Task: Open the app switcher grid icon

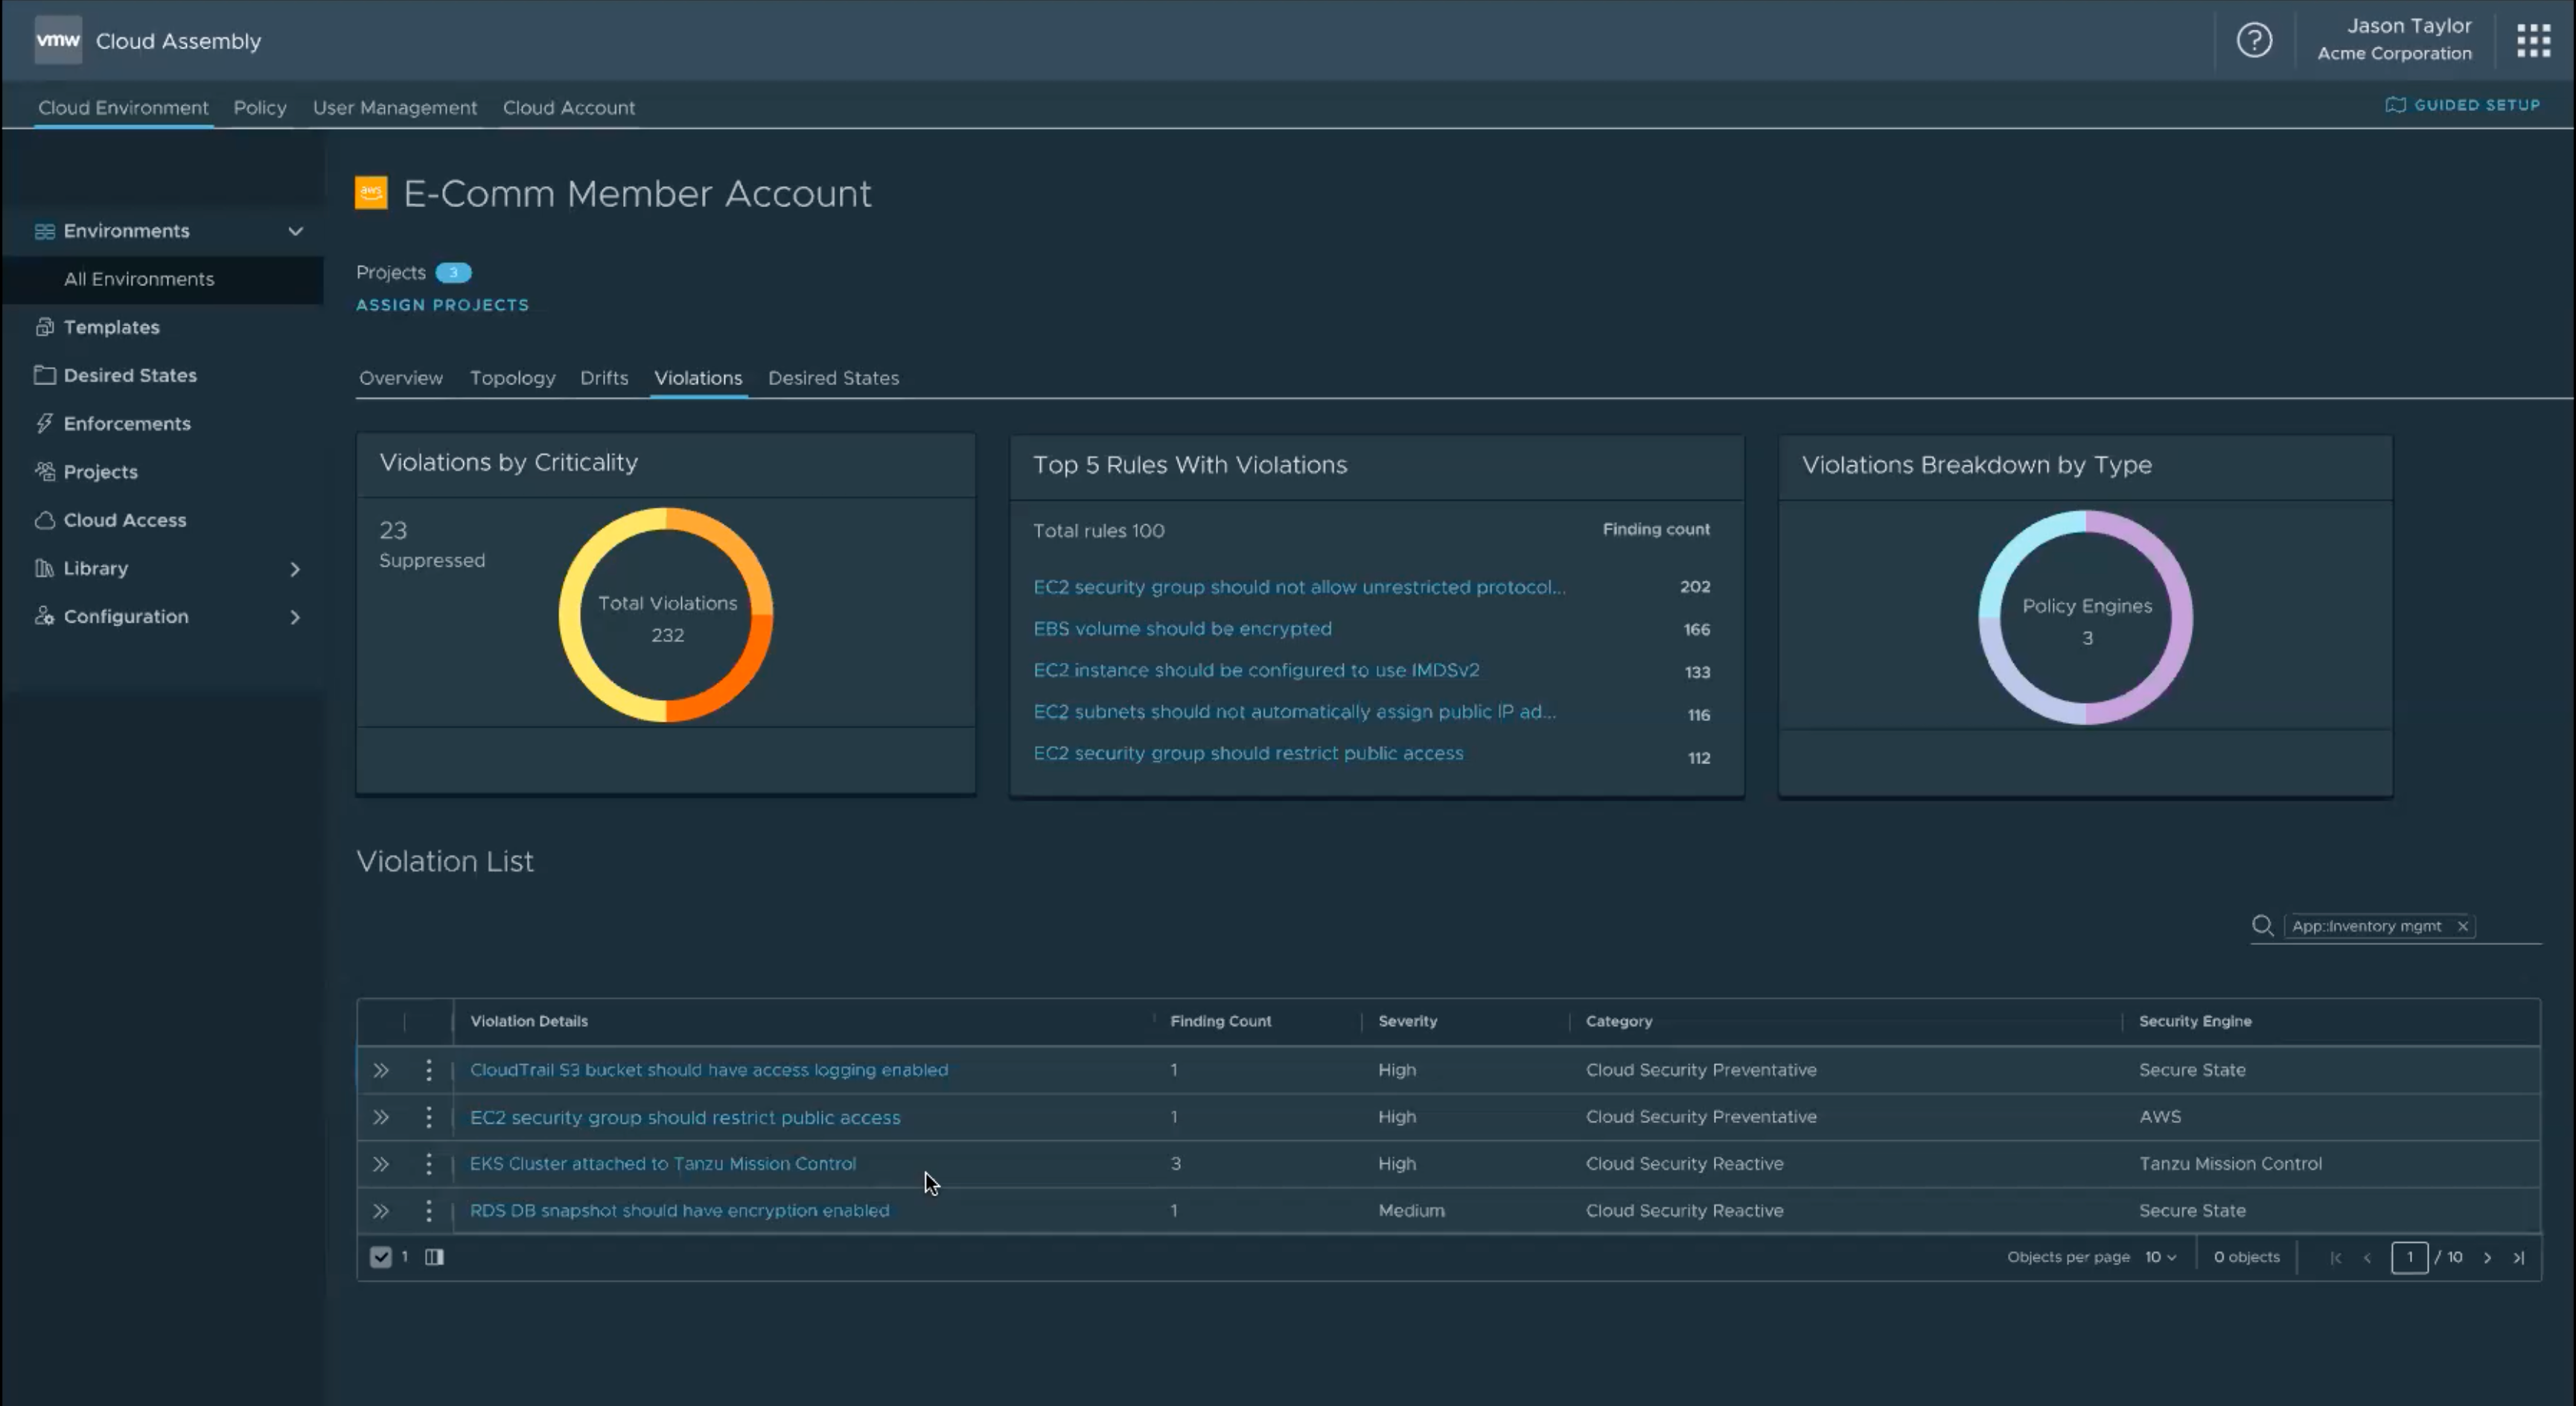Action: 2533,40
